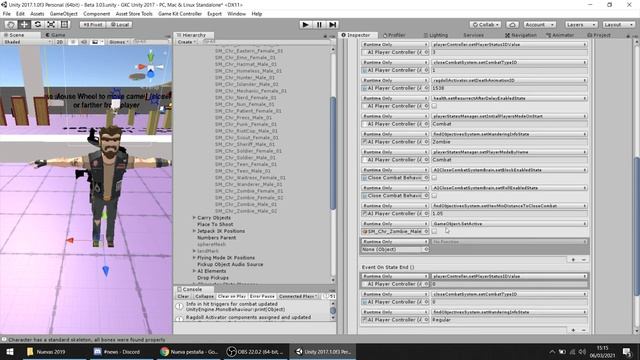
Task: Open object picker for None (Object) field
Action: tap(426, 249)
